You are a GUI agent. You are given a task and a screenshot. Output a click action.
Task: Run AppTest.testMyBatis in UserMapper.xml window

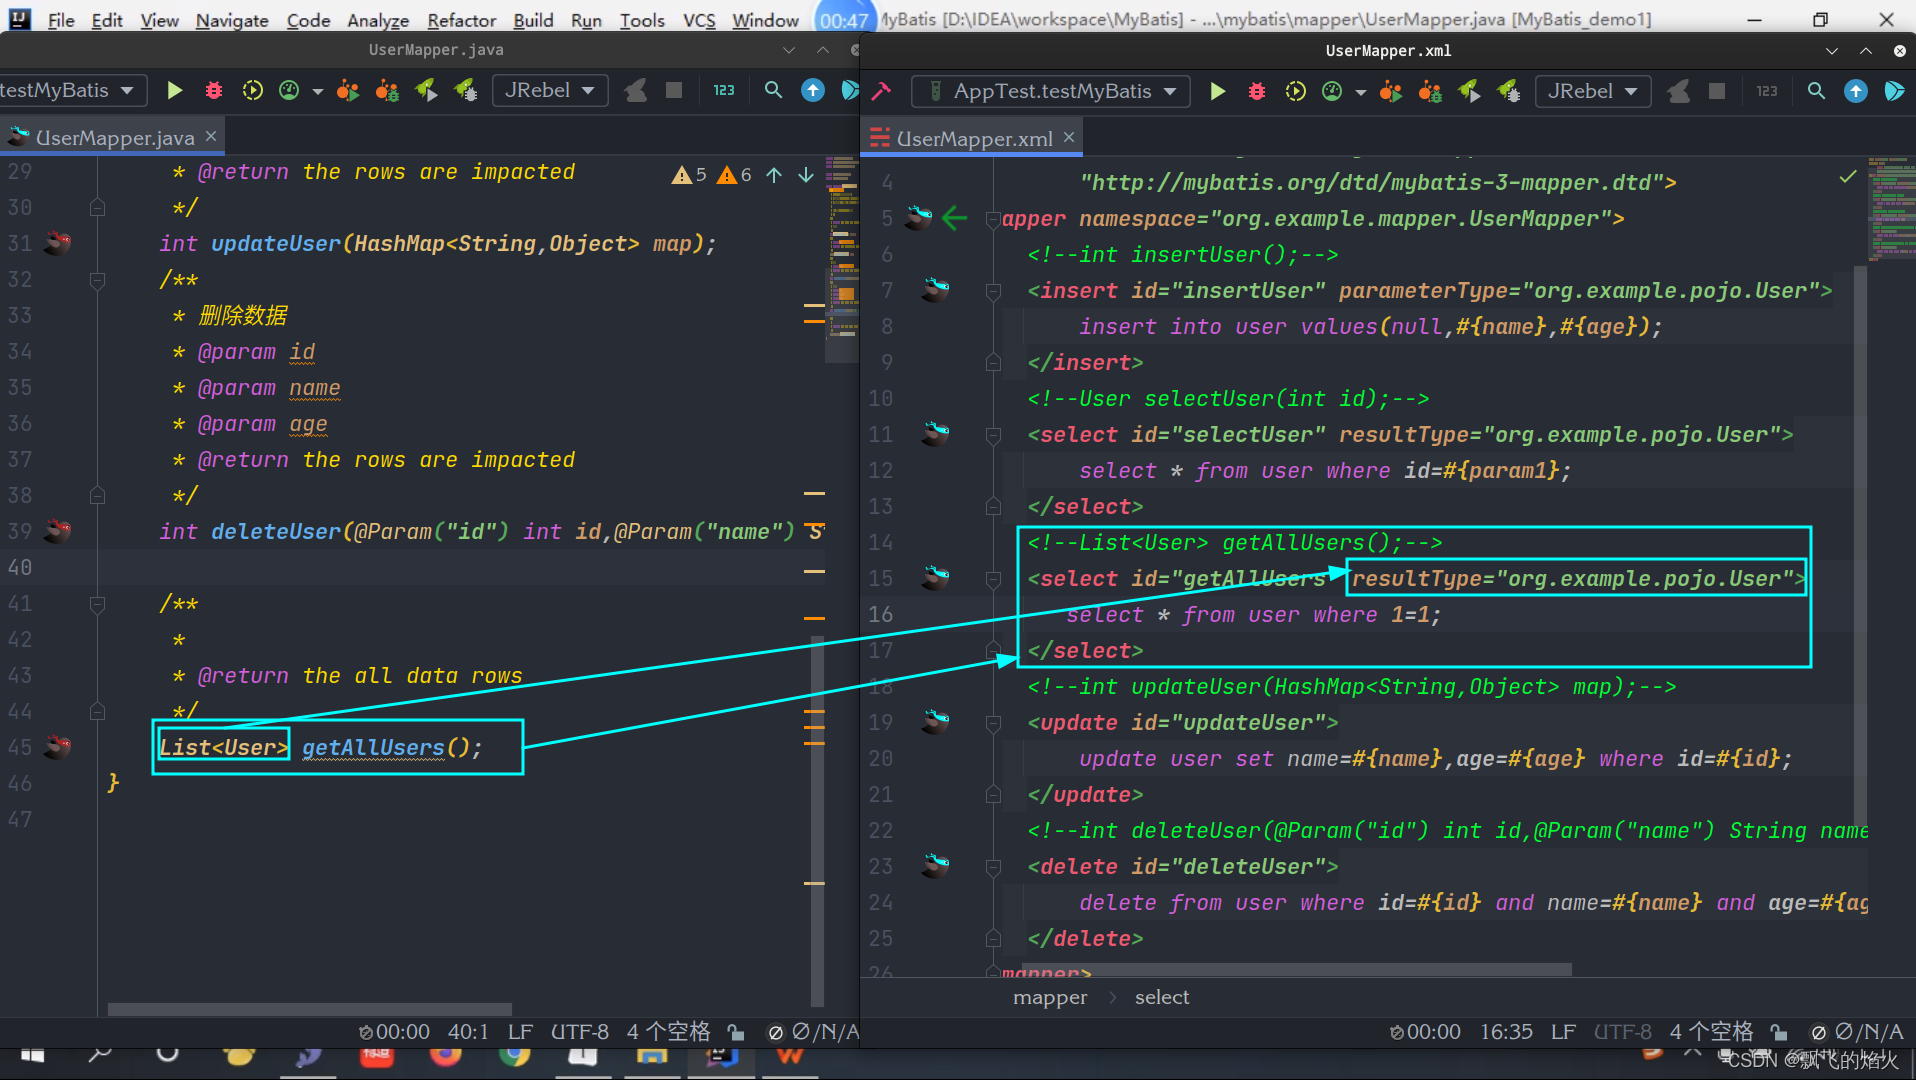tap(1217, 92)
